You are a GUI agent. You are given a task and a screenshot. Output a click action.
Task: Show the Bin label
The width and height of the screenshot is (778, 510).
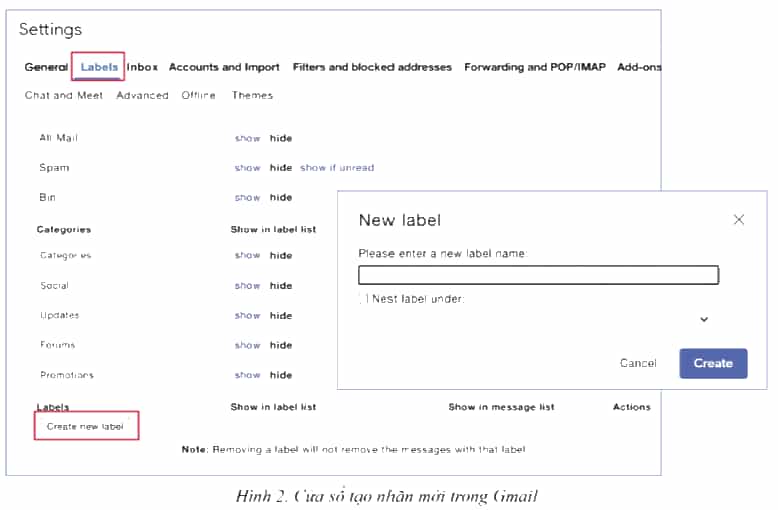tap(248, 197)
